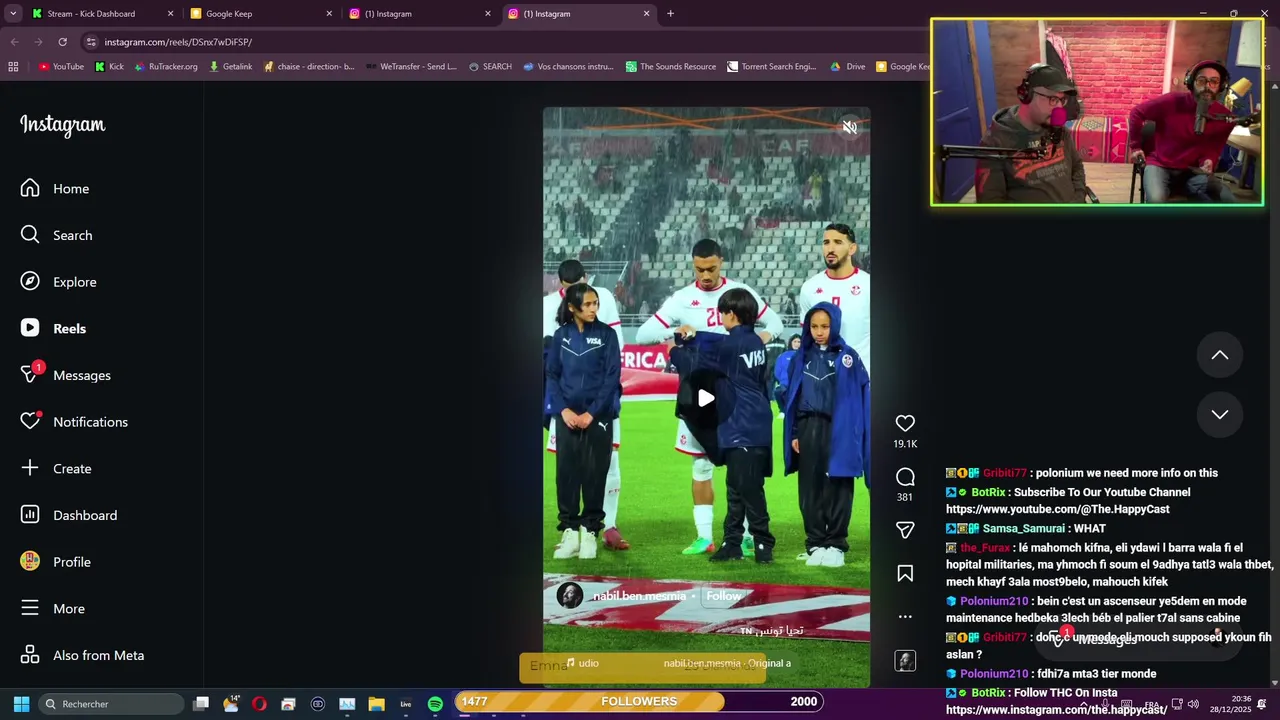Follow nabil.ben.mesmia from the reel
Viewport: 1280px width, 720px height.
click(724, 596)
